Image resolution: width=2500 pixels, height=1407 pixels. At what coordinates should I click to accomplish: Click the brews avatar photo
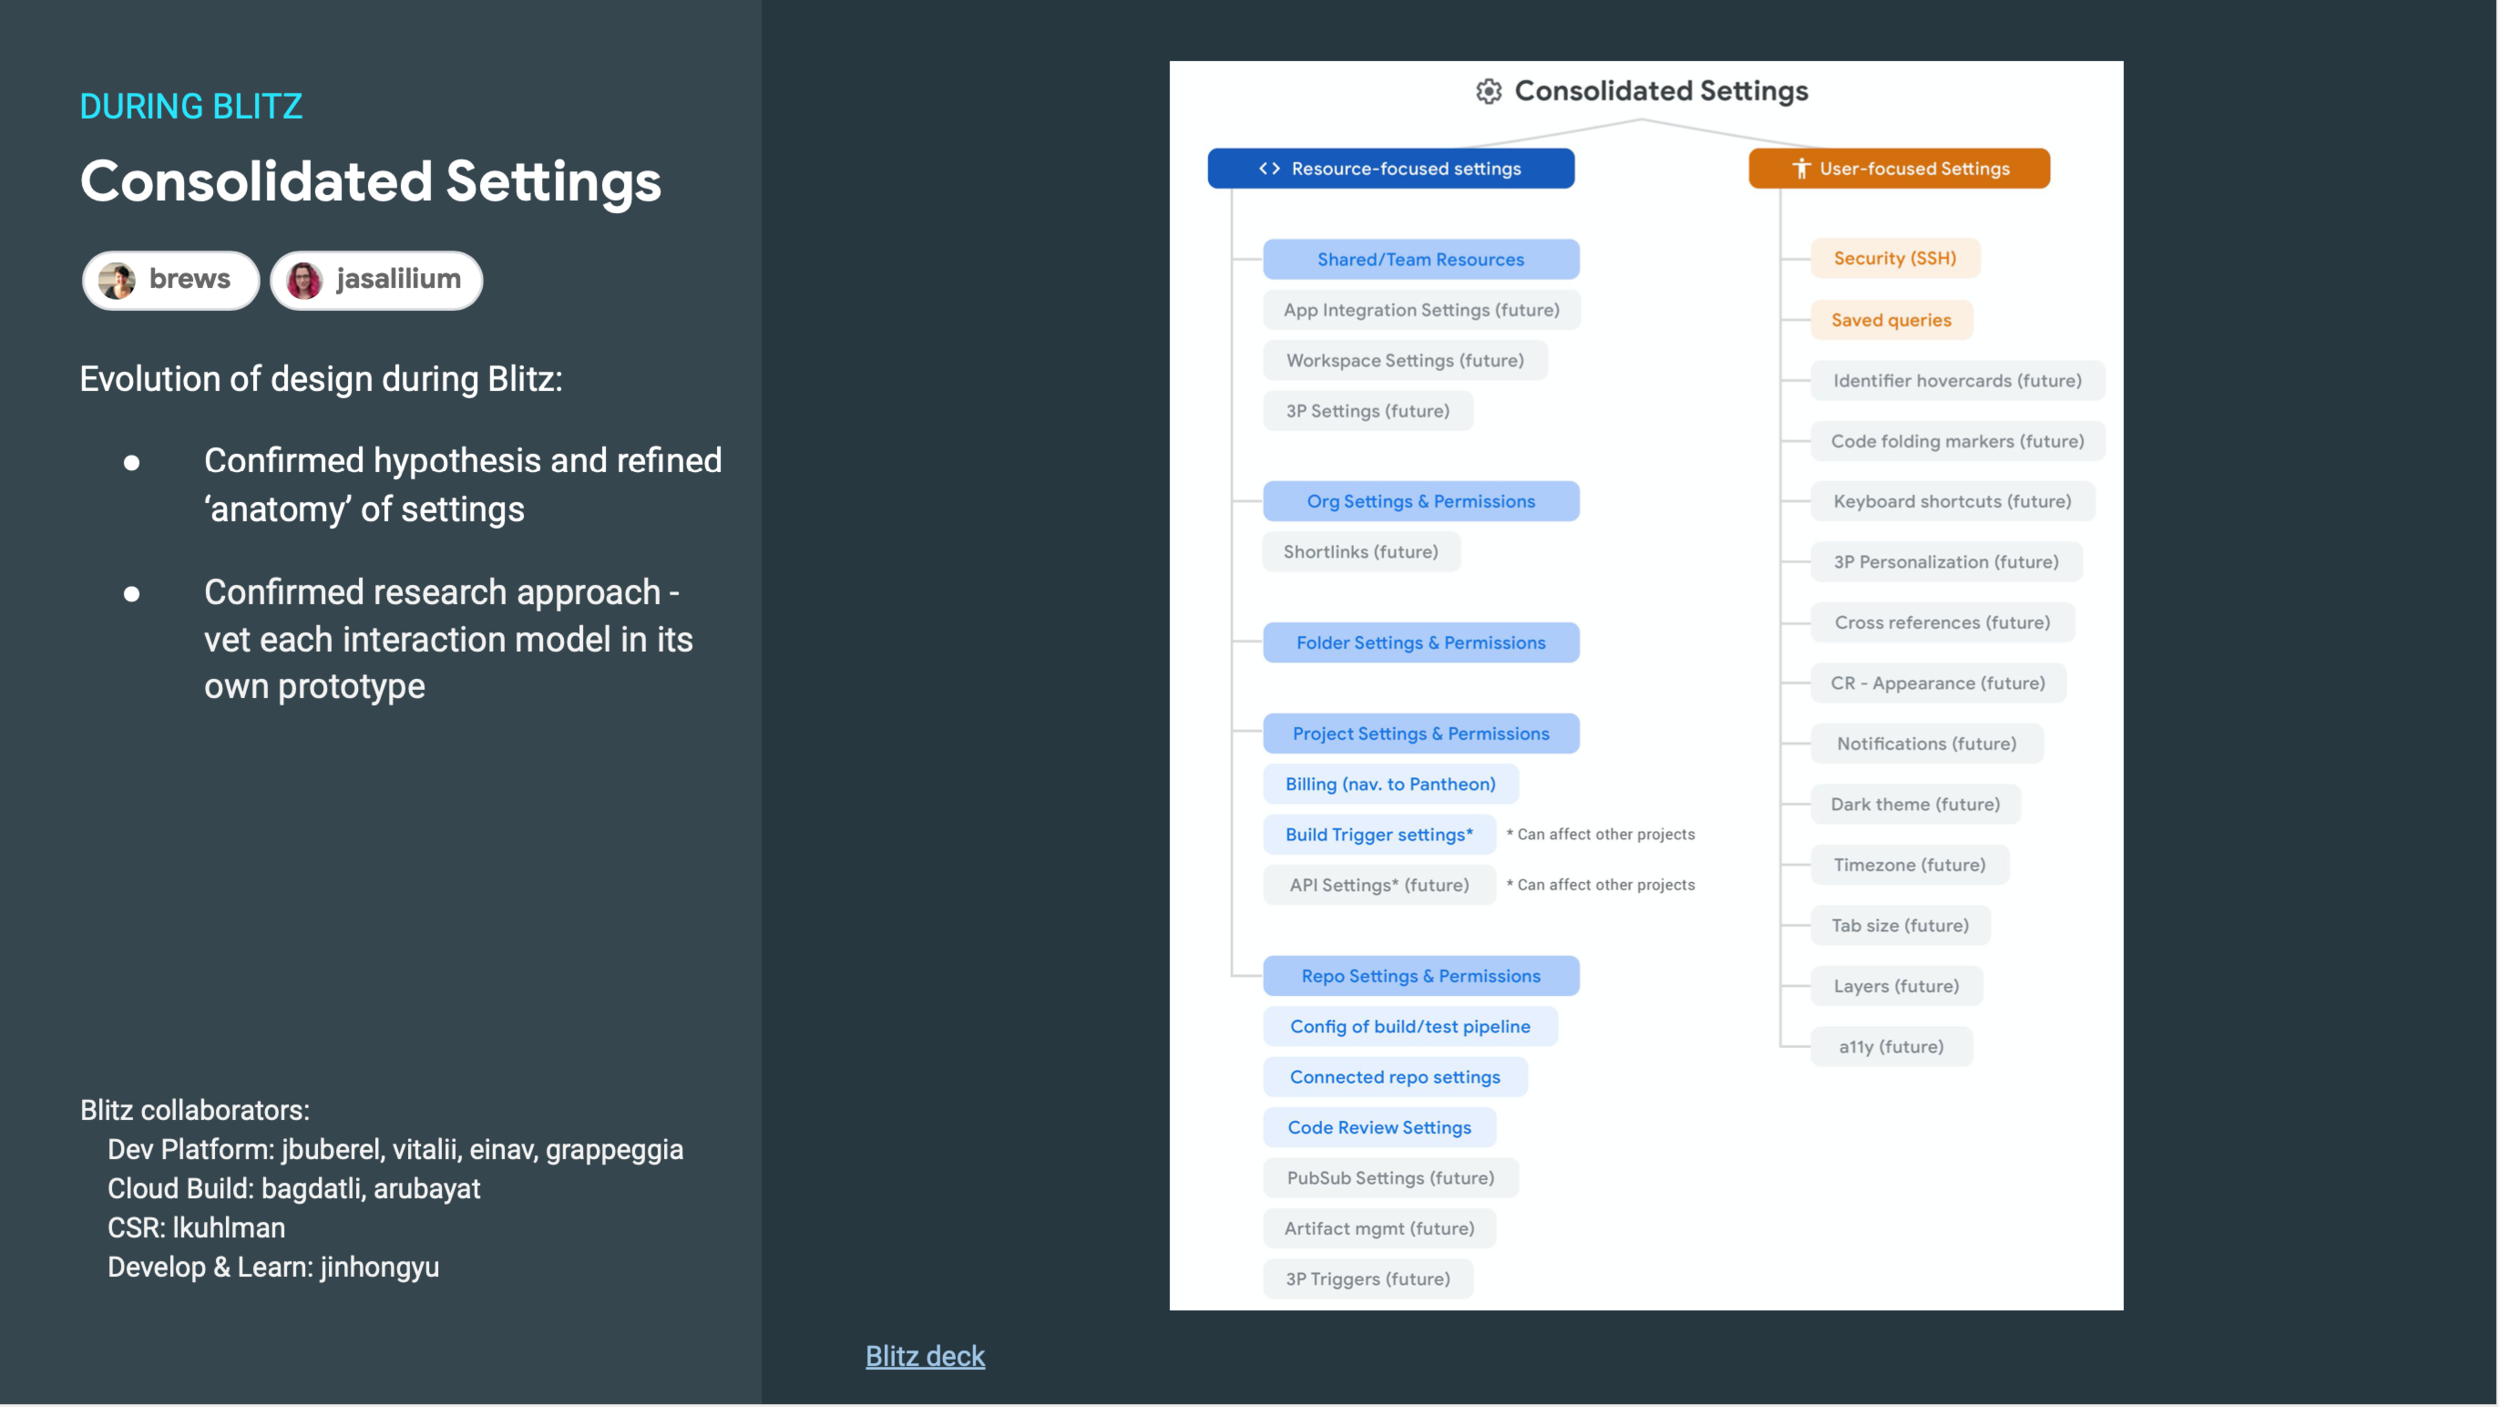(x=117, y=280)
